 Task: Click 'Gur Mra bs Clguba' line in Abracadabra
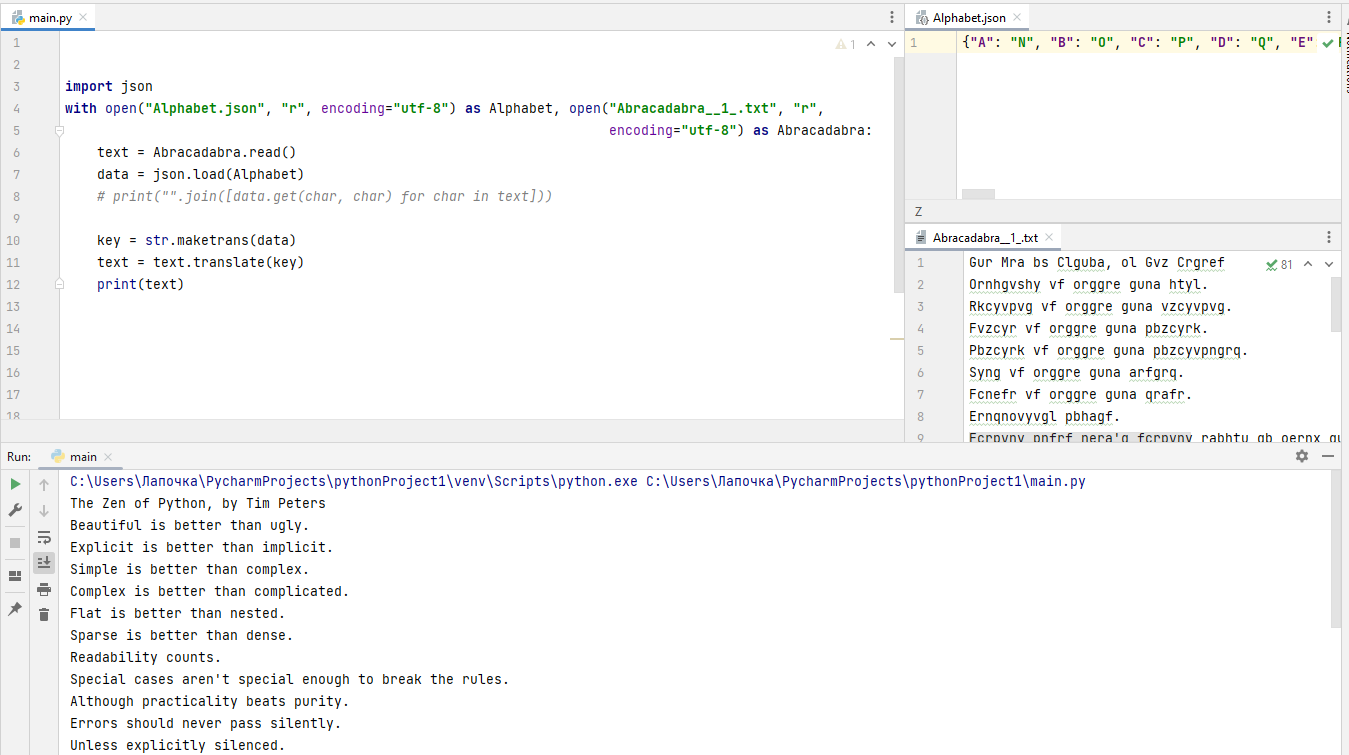click(x=1097, y=264)
